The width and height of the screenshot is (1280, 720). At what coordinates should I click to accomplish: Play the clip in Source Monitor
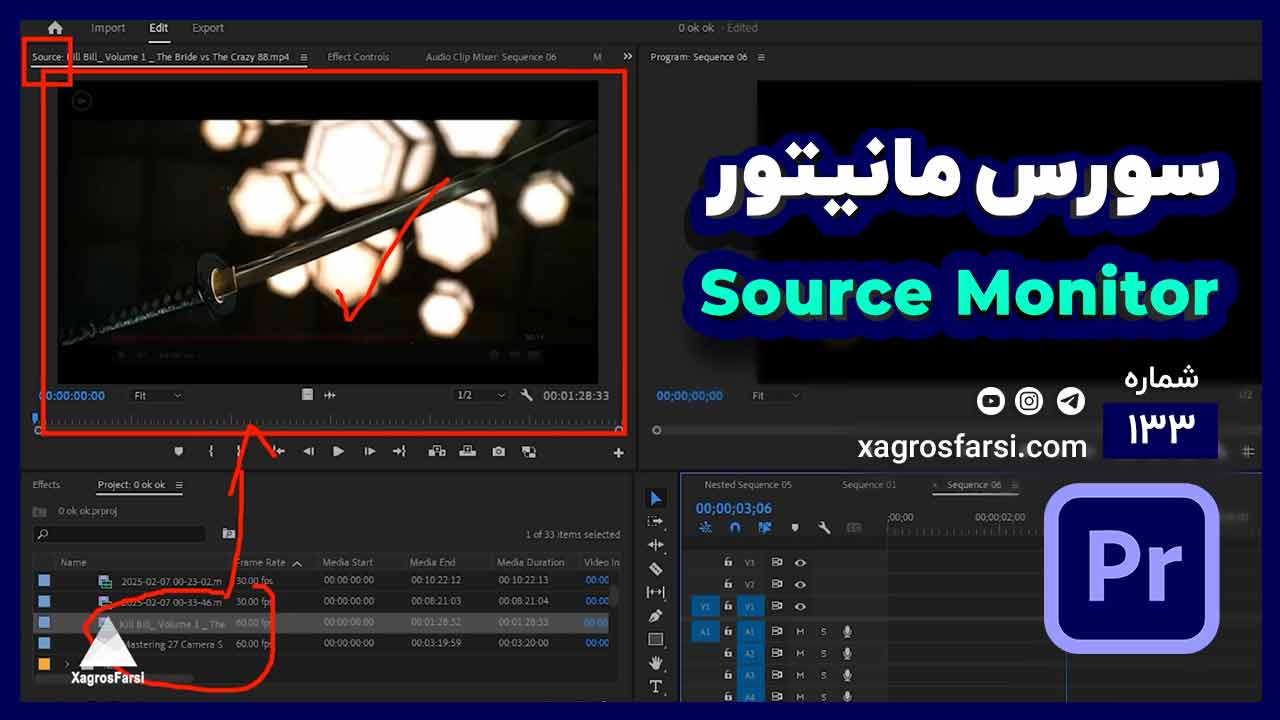pos(338,452)
